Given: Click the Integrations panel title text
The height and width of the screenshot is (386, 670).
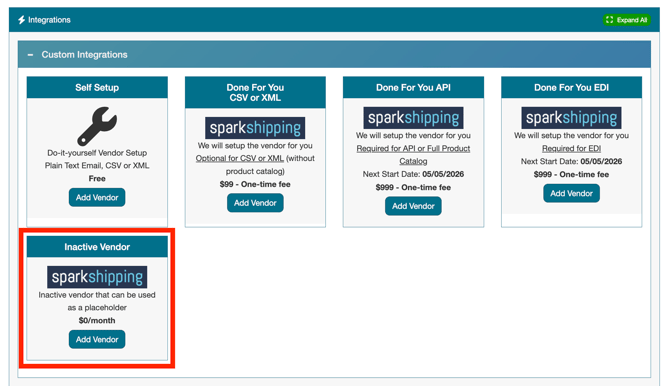Looking at the screenshot, I should coord(49,20).
